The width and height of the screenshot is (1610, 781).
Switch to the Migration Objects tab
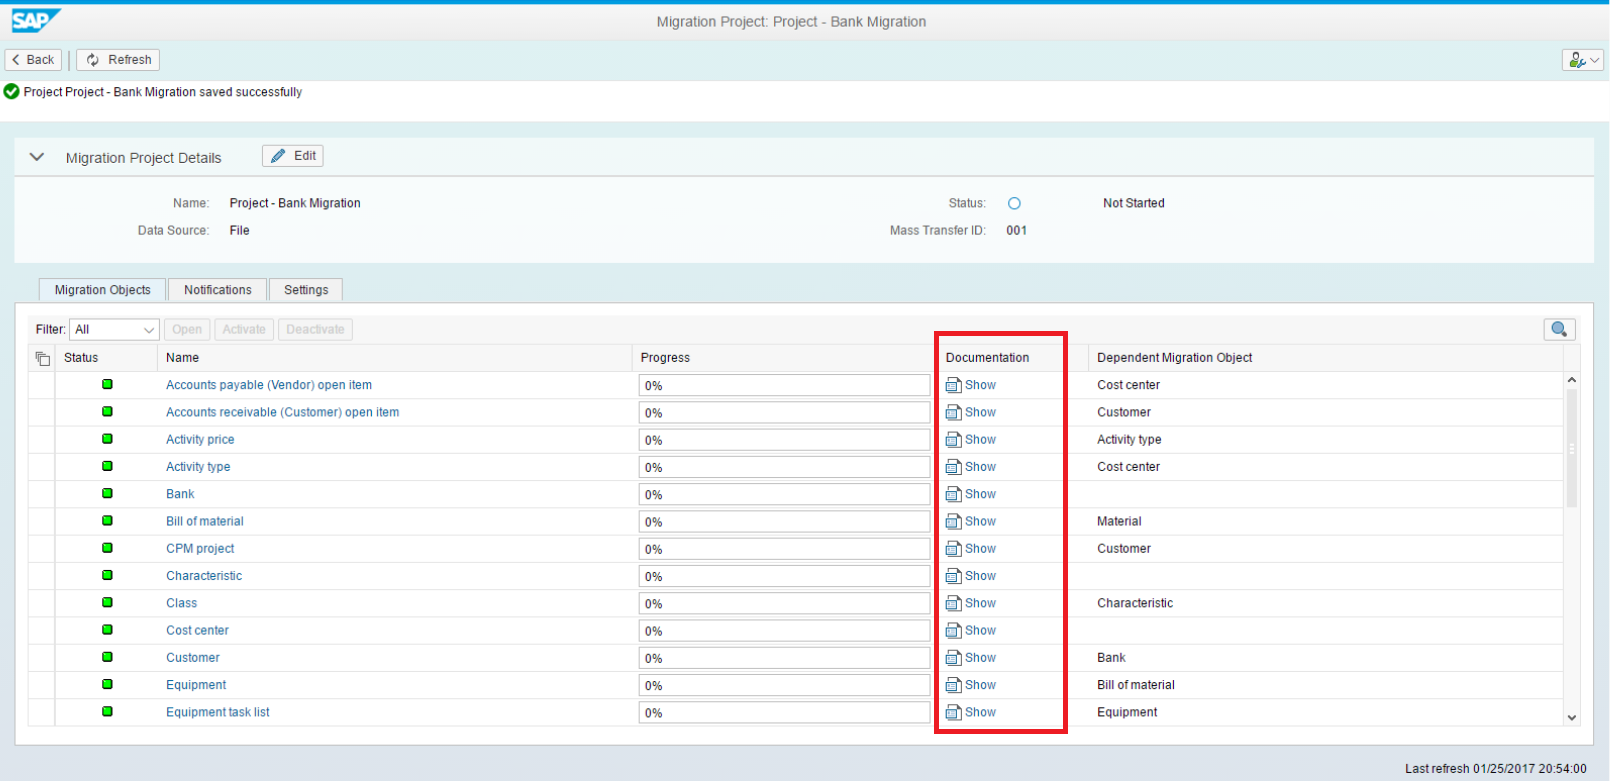coord(102,290)
